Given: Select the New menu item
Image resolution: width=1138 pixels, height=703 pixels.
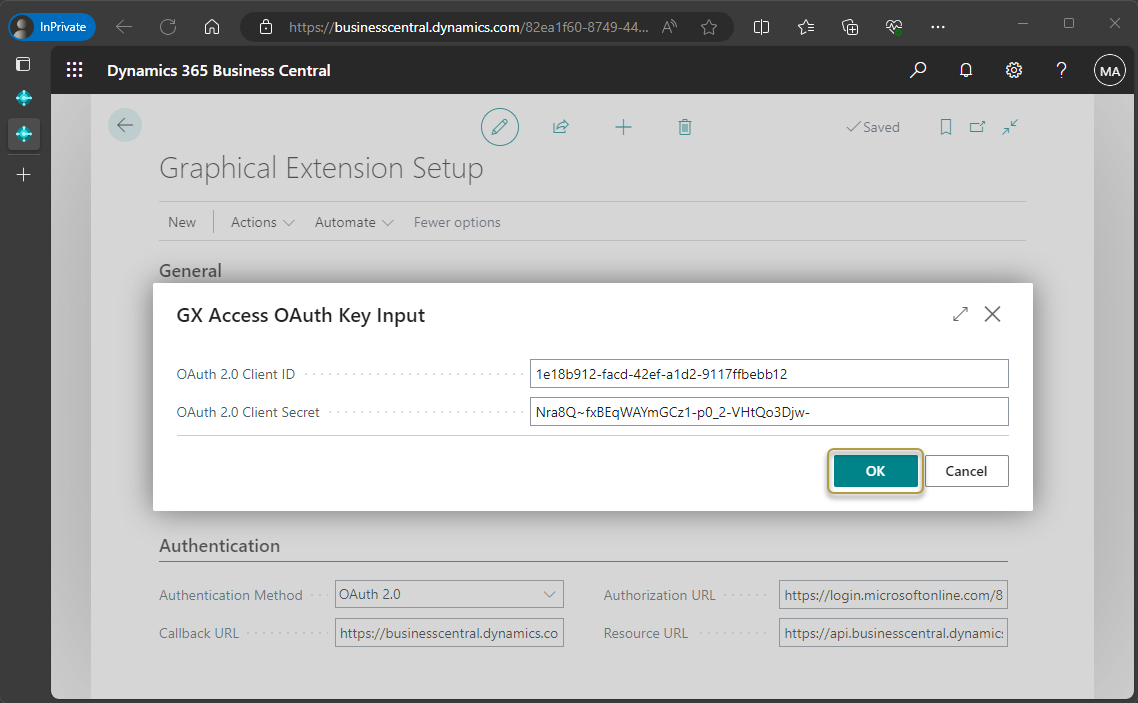Looking at the screenshot, I should (x=182, y=221).
